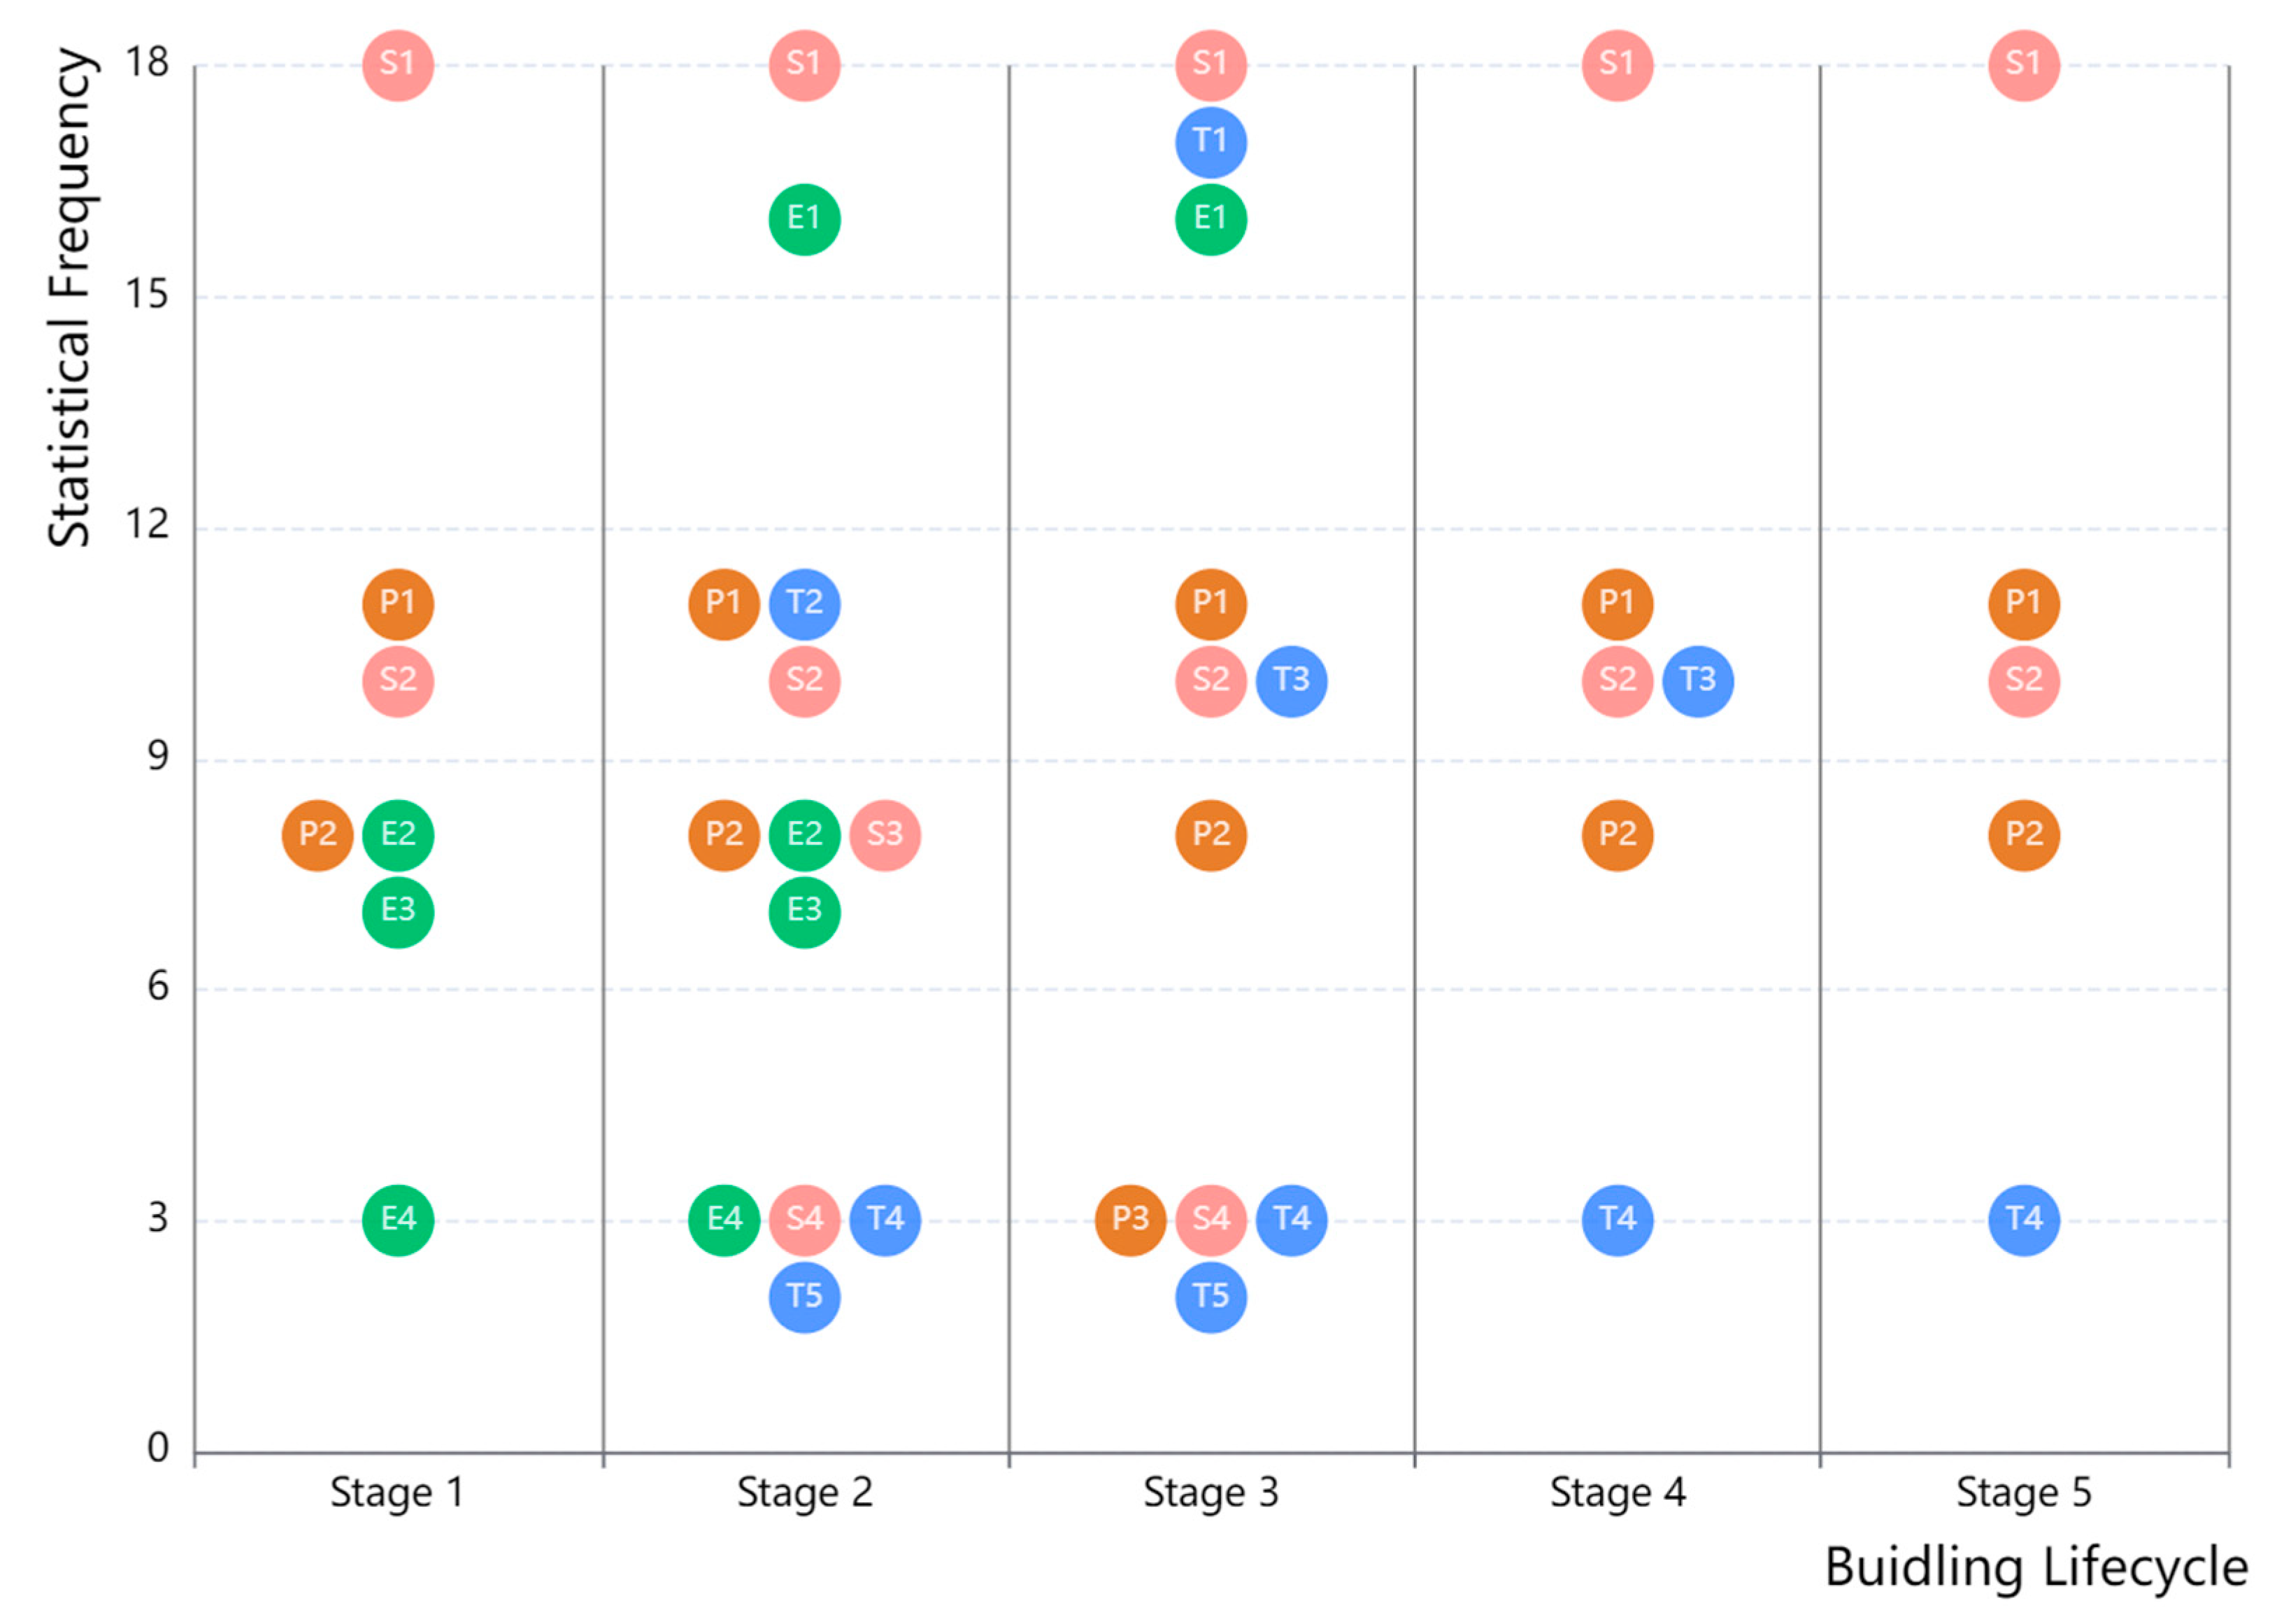Click the blue T5 bubble in Stage 3
2284x1624 pixels.
tap(1210, 1297)
